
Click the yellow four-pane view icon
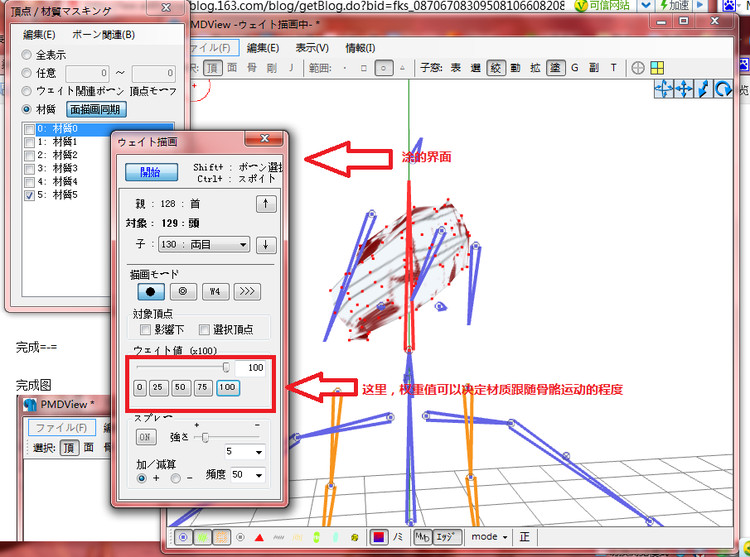[657, 68]
